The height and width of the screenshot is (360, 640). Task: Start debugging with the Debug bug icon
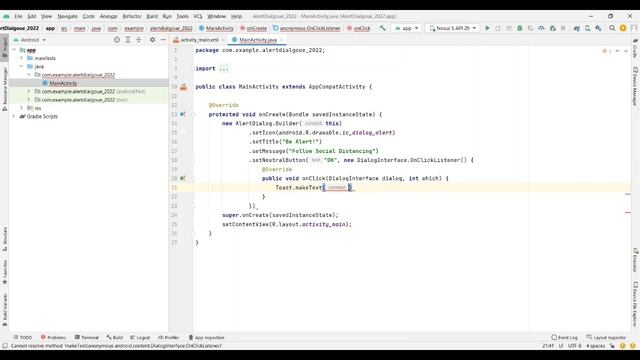tap(520, 28)
